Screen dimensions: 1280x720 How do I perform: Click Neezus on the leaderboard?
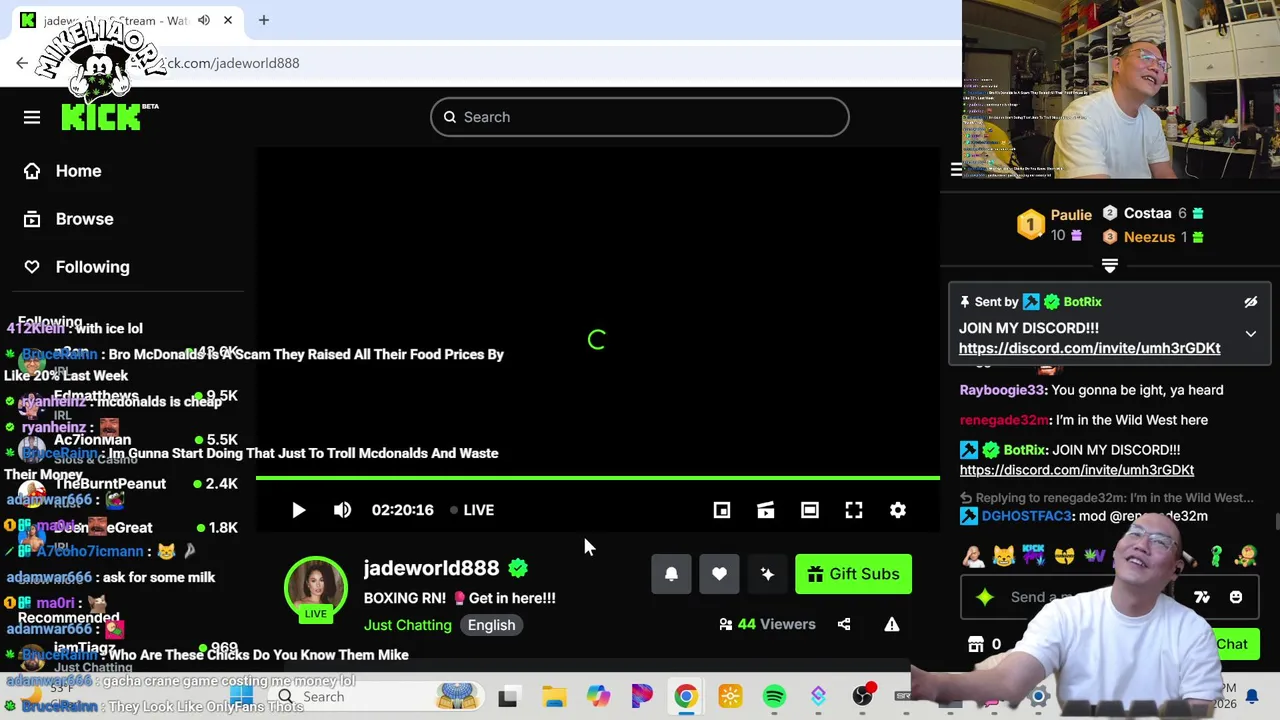coord(1149,237)
